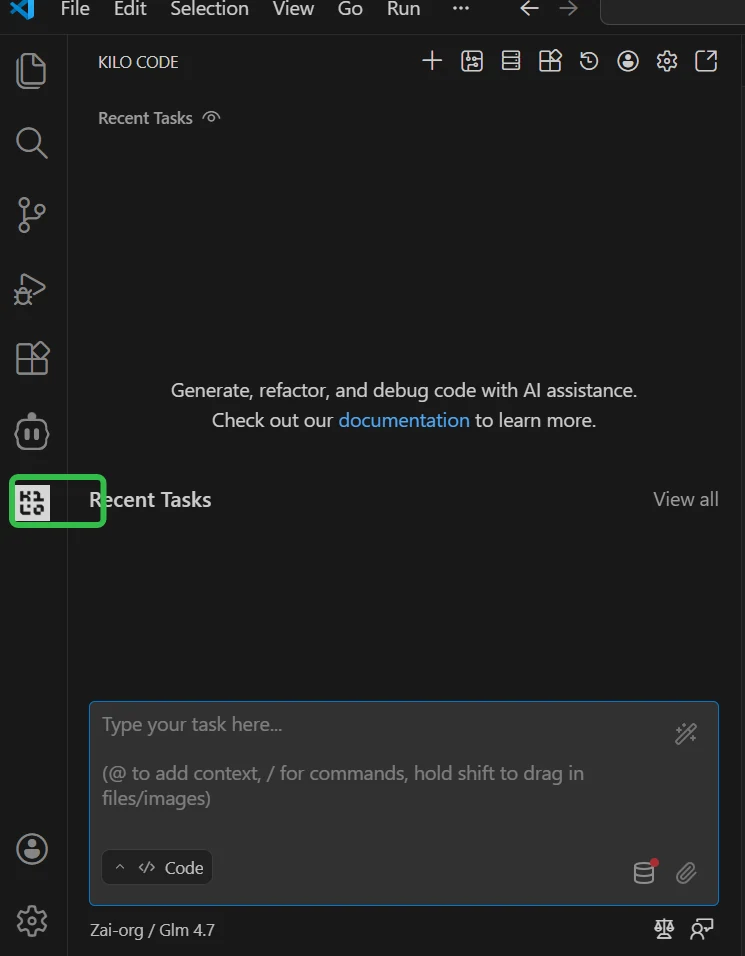Open the View menu
Screen dimensions: 745x956
click(293, 9)
